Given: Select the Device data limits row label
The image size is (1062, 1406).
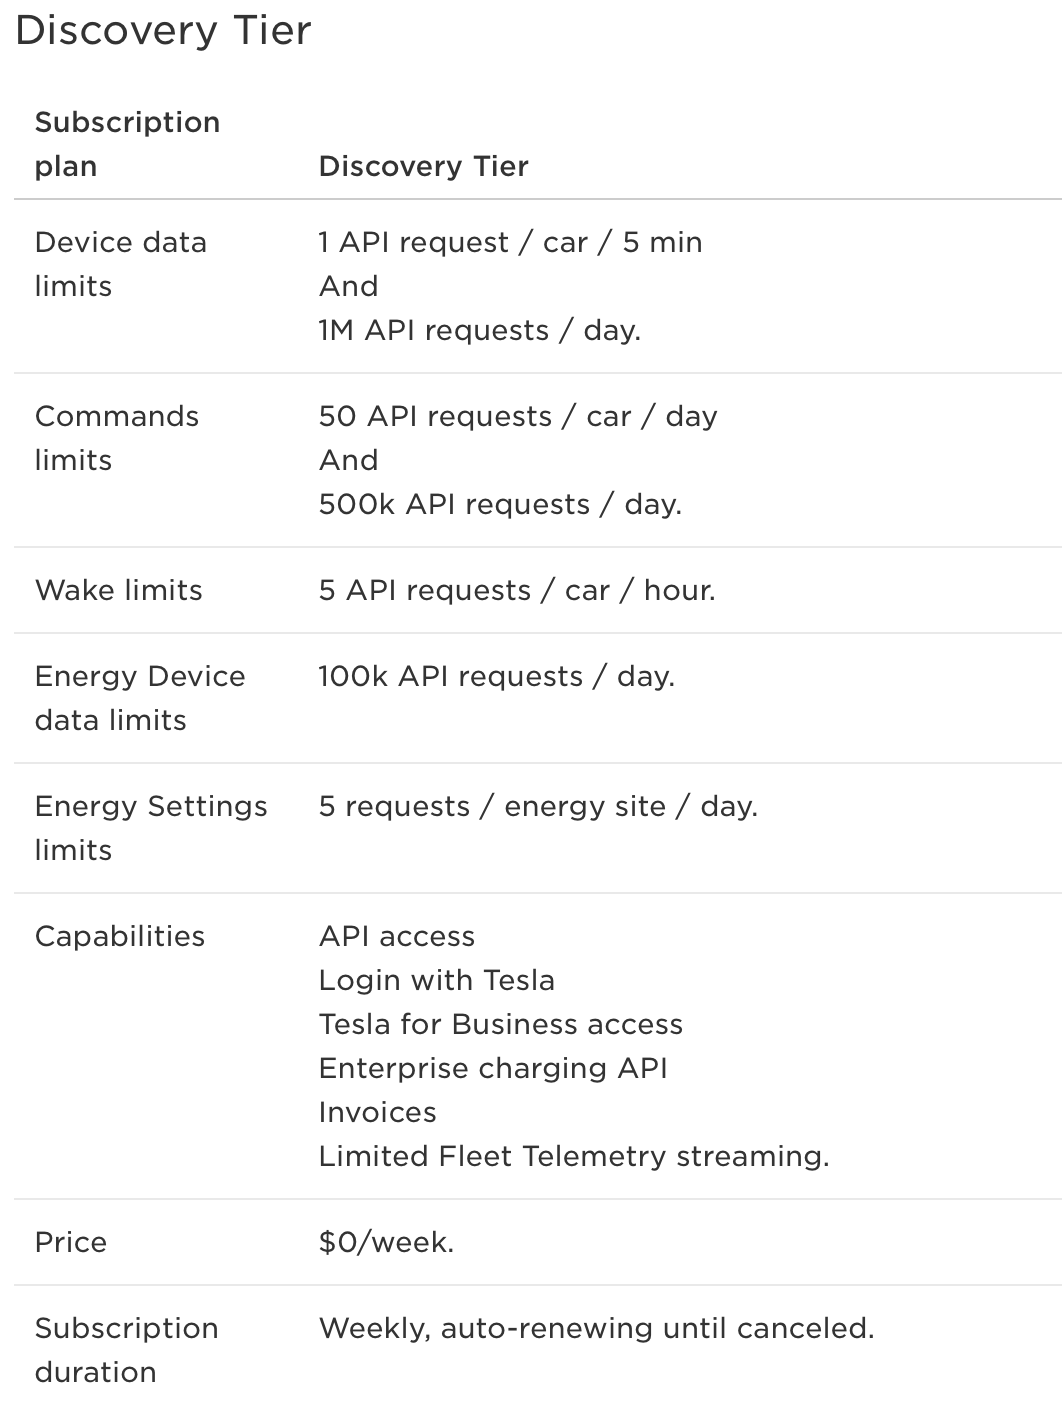Looking at the screenshot, I should point(120,264).
